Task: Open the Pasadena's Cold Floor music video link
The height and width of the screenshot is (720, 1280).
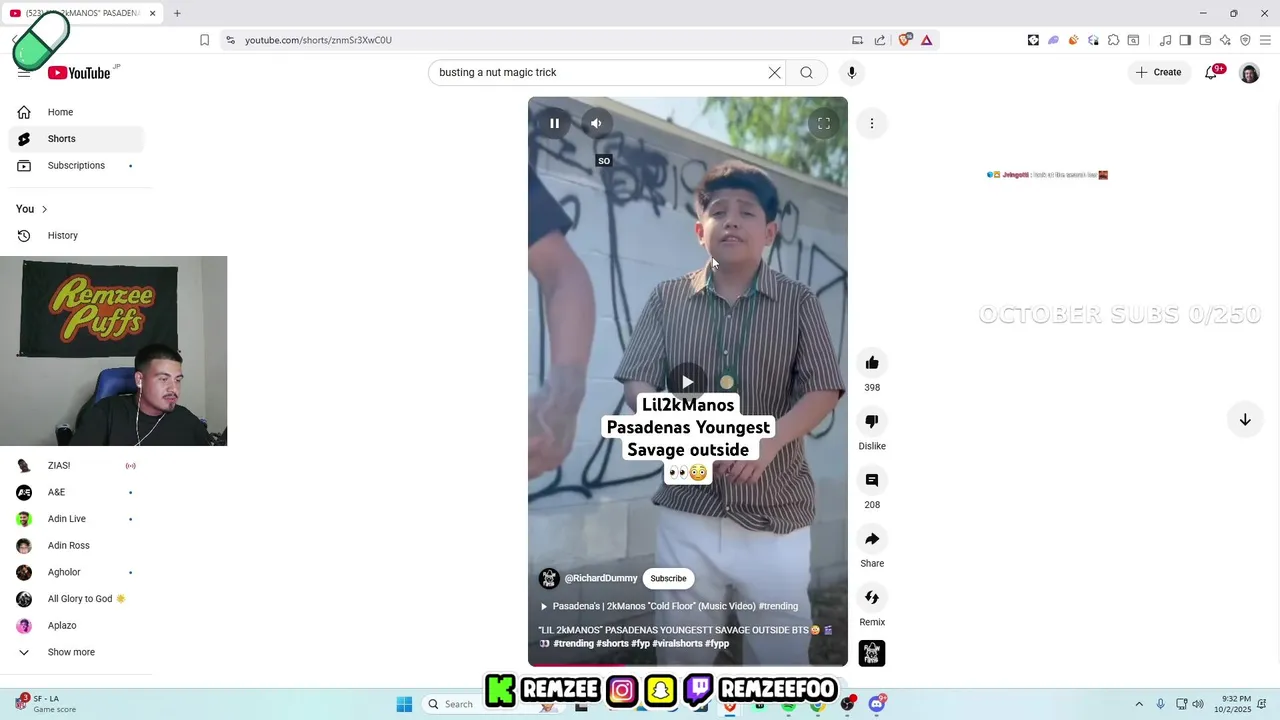Action: [670, 606]
